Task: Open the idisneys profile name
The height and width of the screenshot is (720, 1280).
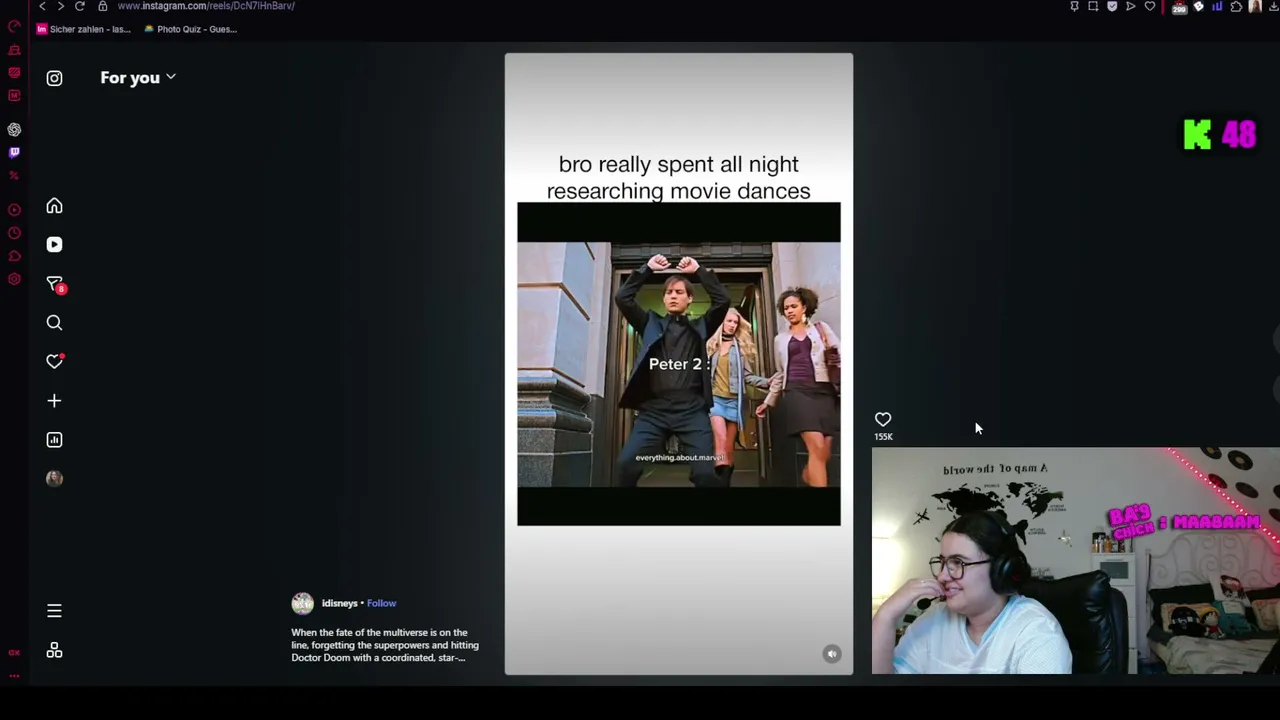Action: point(339,603)
